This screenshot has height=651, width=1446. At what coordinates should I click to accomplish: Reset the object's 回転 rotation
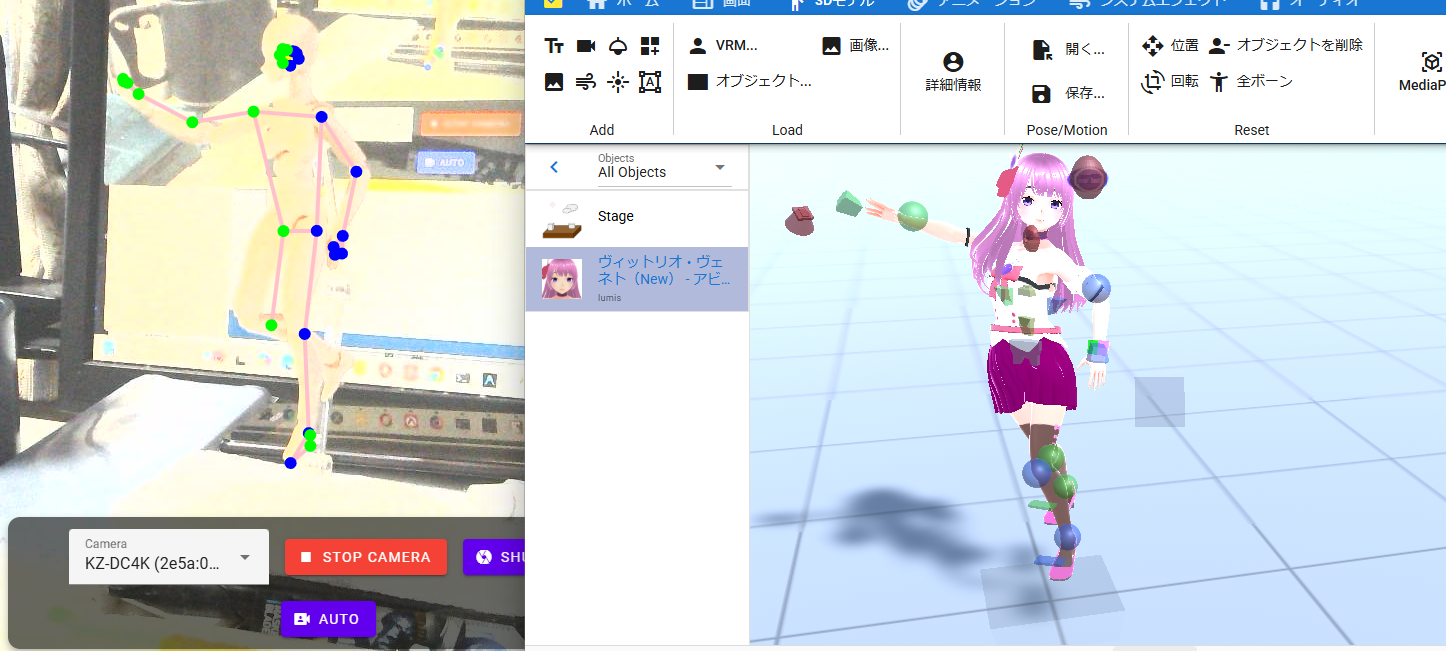coord(1170,81)
